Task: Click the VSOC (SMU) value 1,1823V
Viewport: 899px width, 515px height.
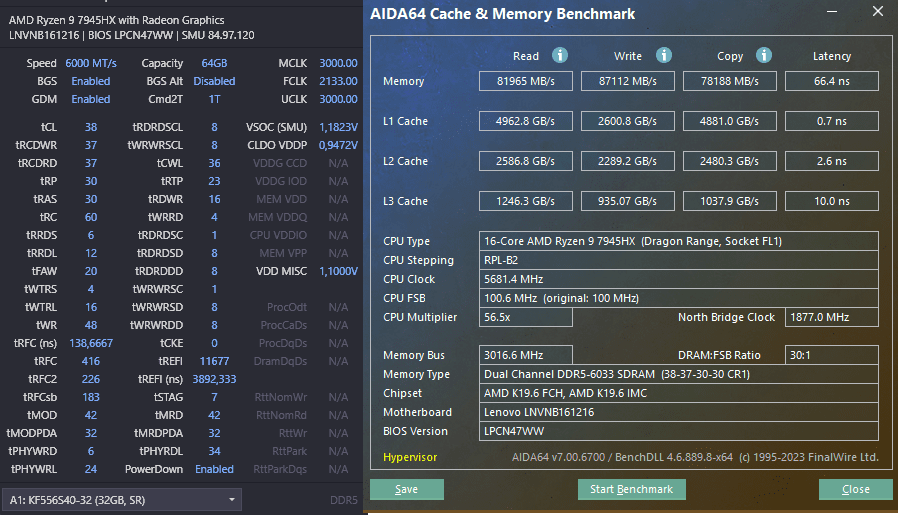Action: pos(338,127)
